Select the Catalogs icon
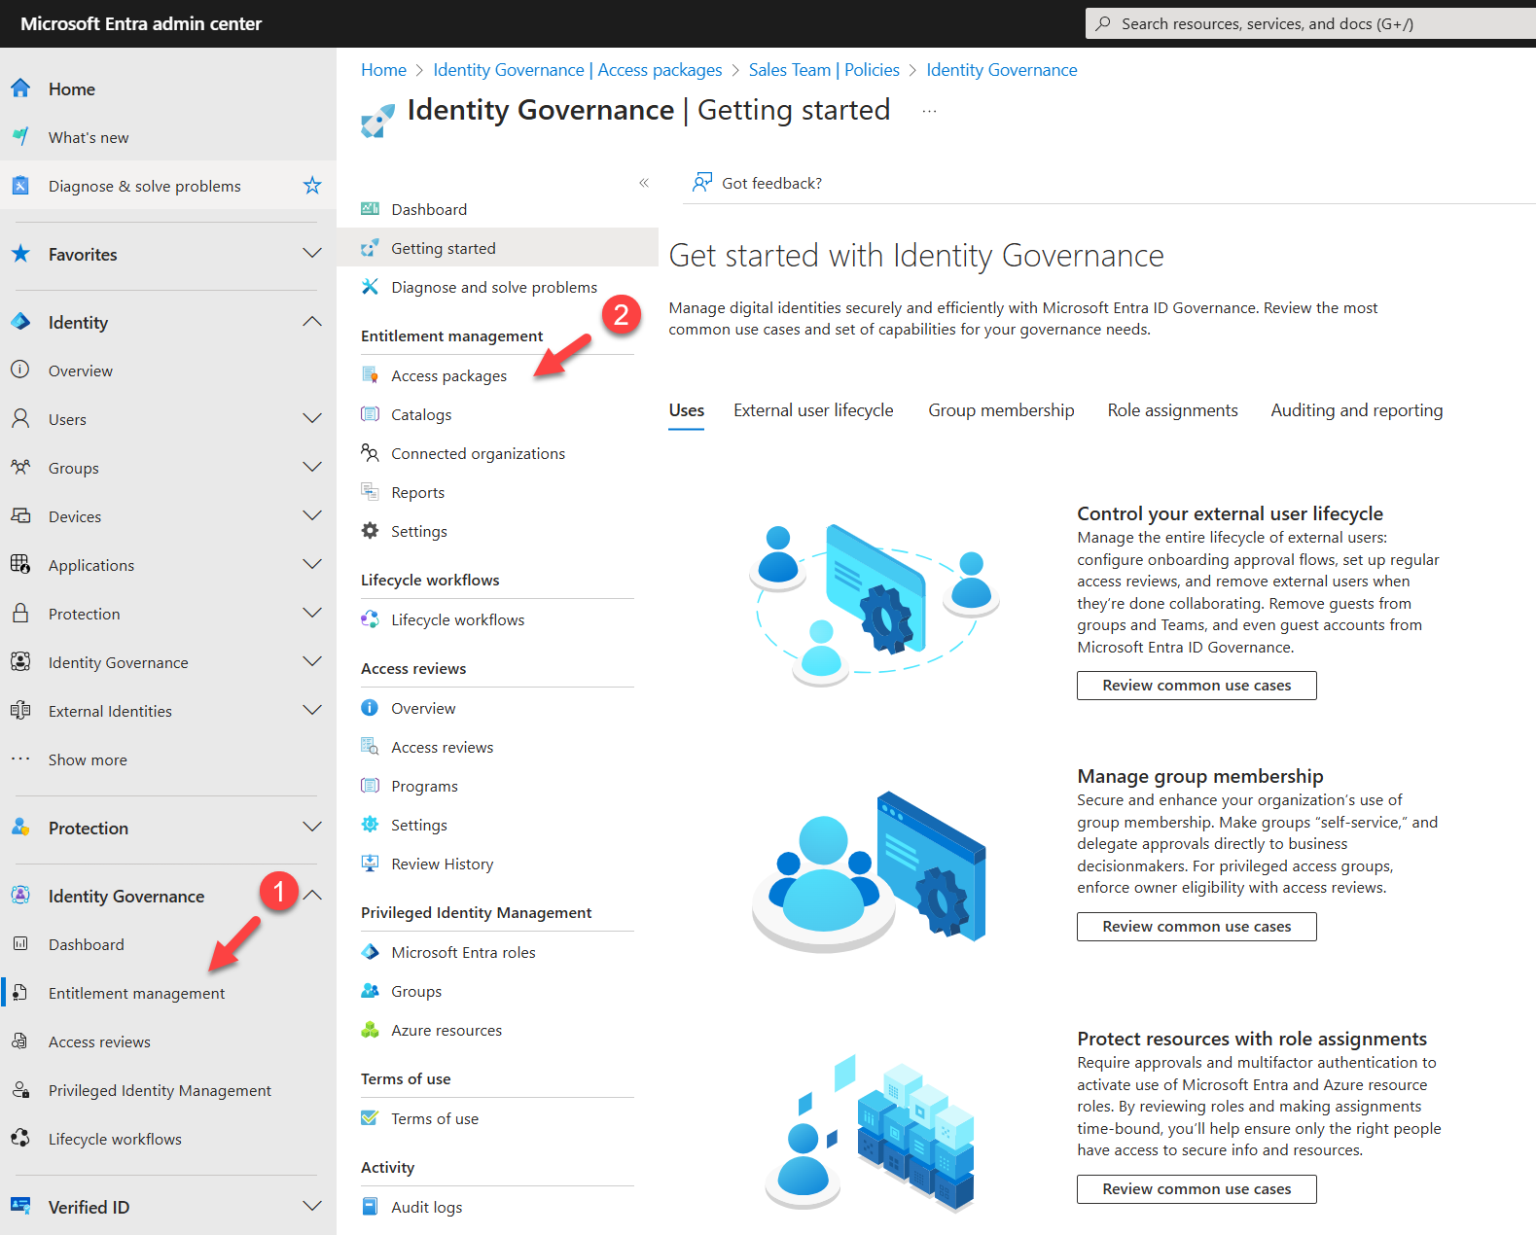Screen dimensions: 1536x1235 (370, 414)
